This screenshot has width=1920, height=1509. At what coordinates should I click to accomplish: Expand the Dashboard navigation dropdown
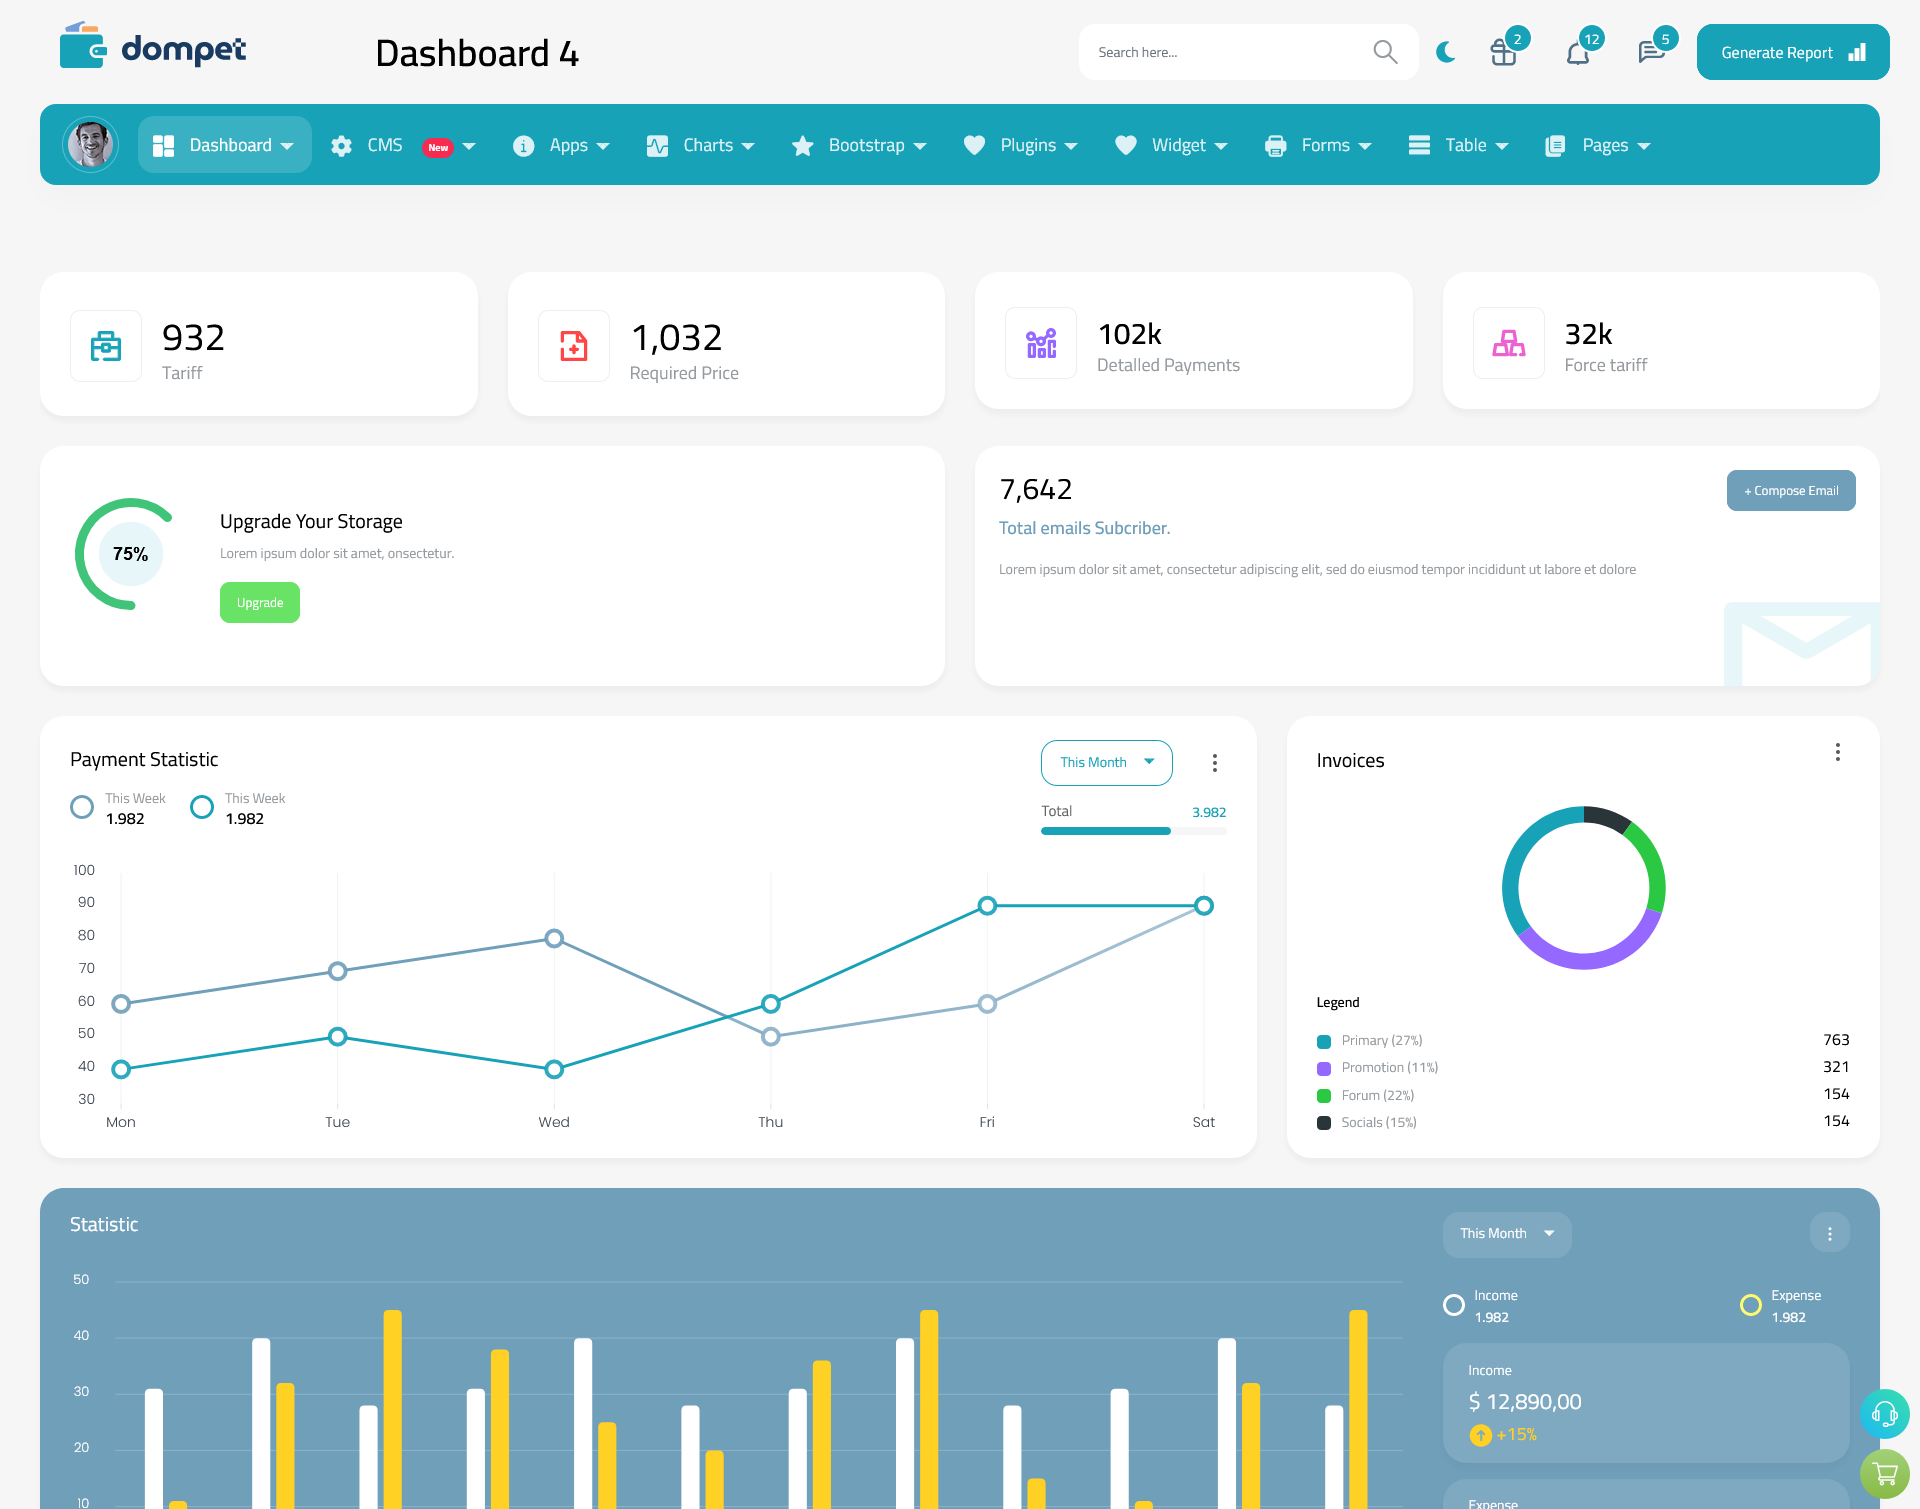click(232, 145)
